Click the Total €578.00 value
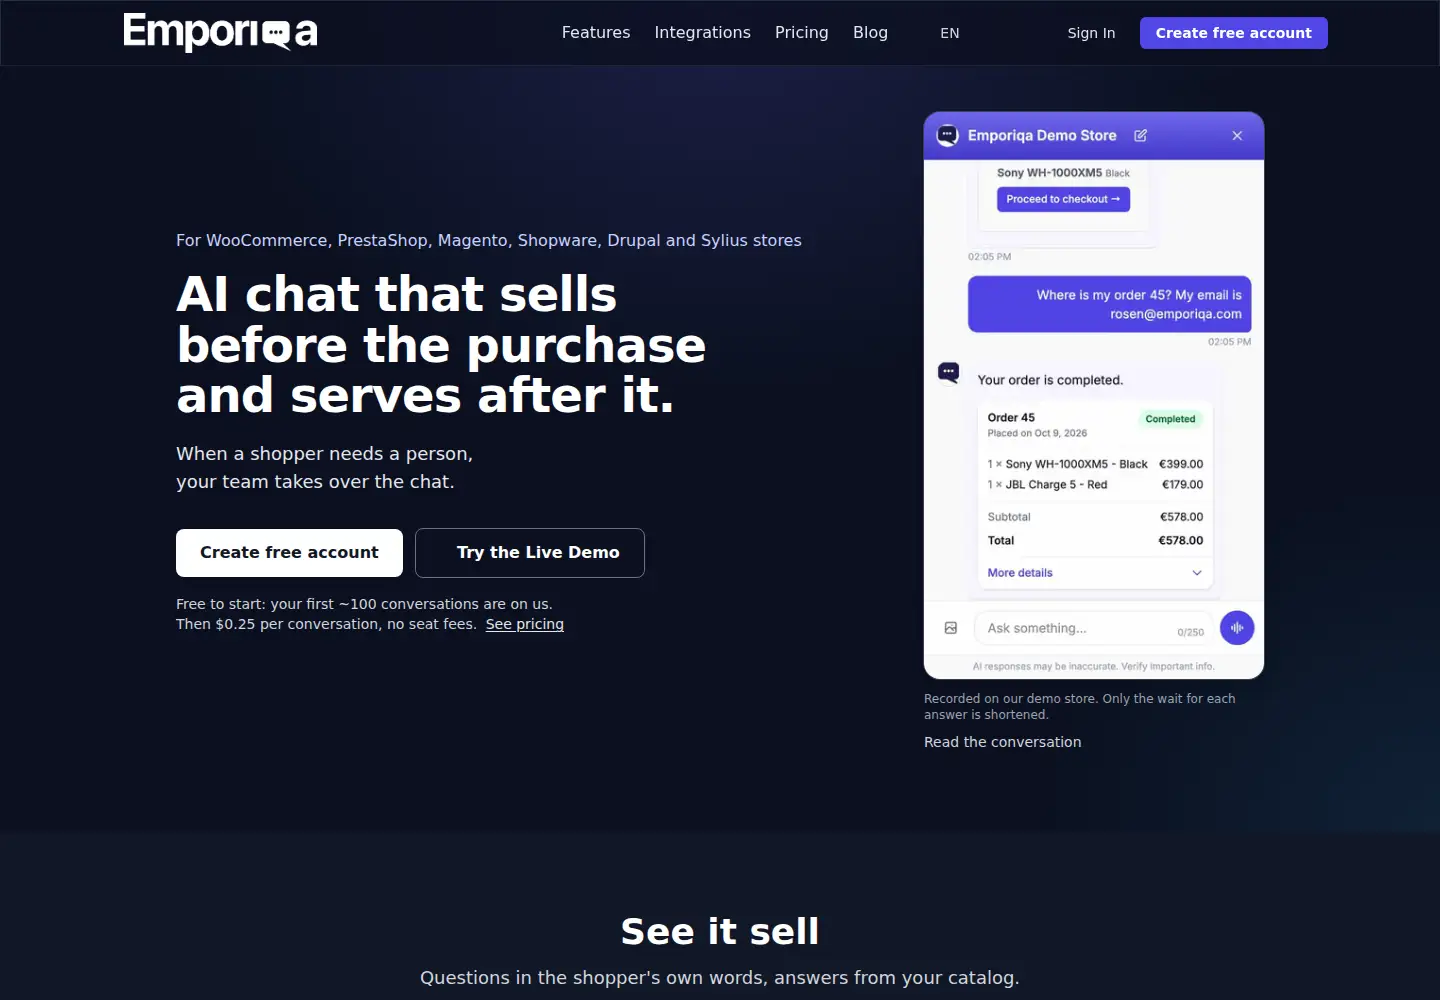This screenshot has height=1000, width=1440. pyautogui.click(x=1180, y=540)
